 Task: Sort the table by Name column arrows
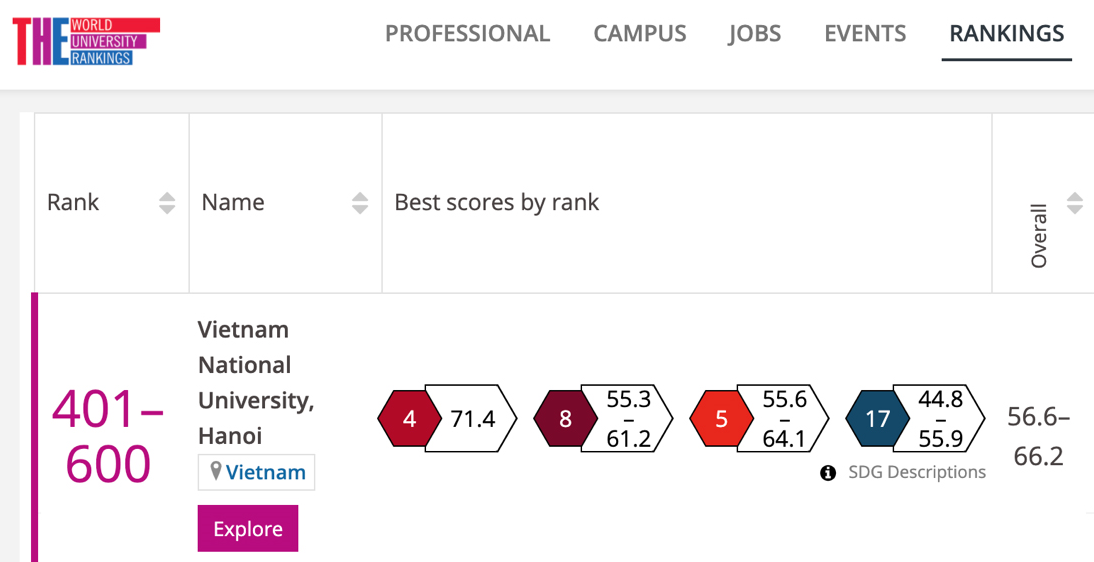click(x=360, y=203)
